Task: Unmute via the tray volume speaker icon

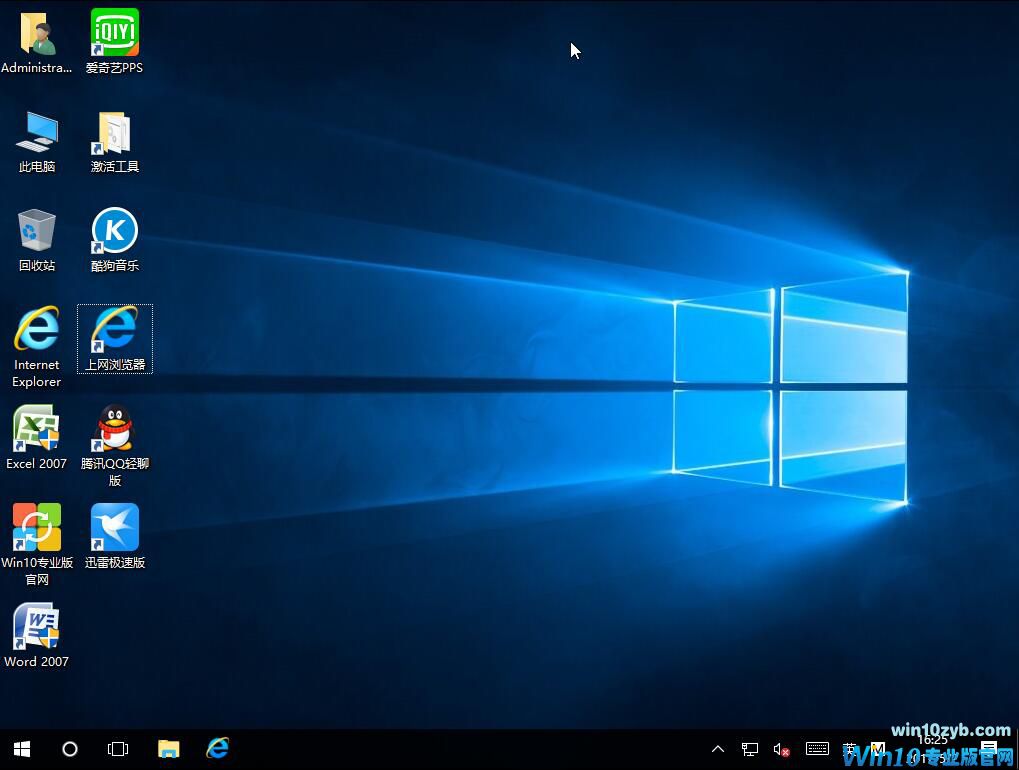Action: (x=782, y=749)
